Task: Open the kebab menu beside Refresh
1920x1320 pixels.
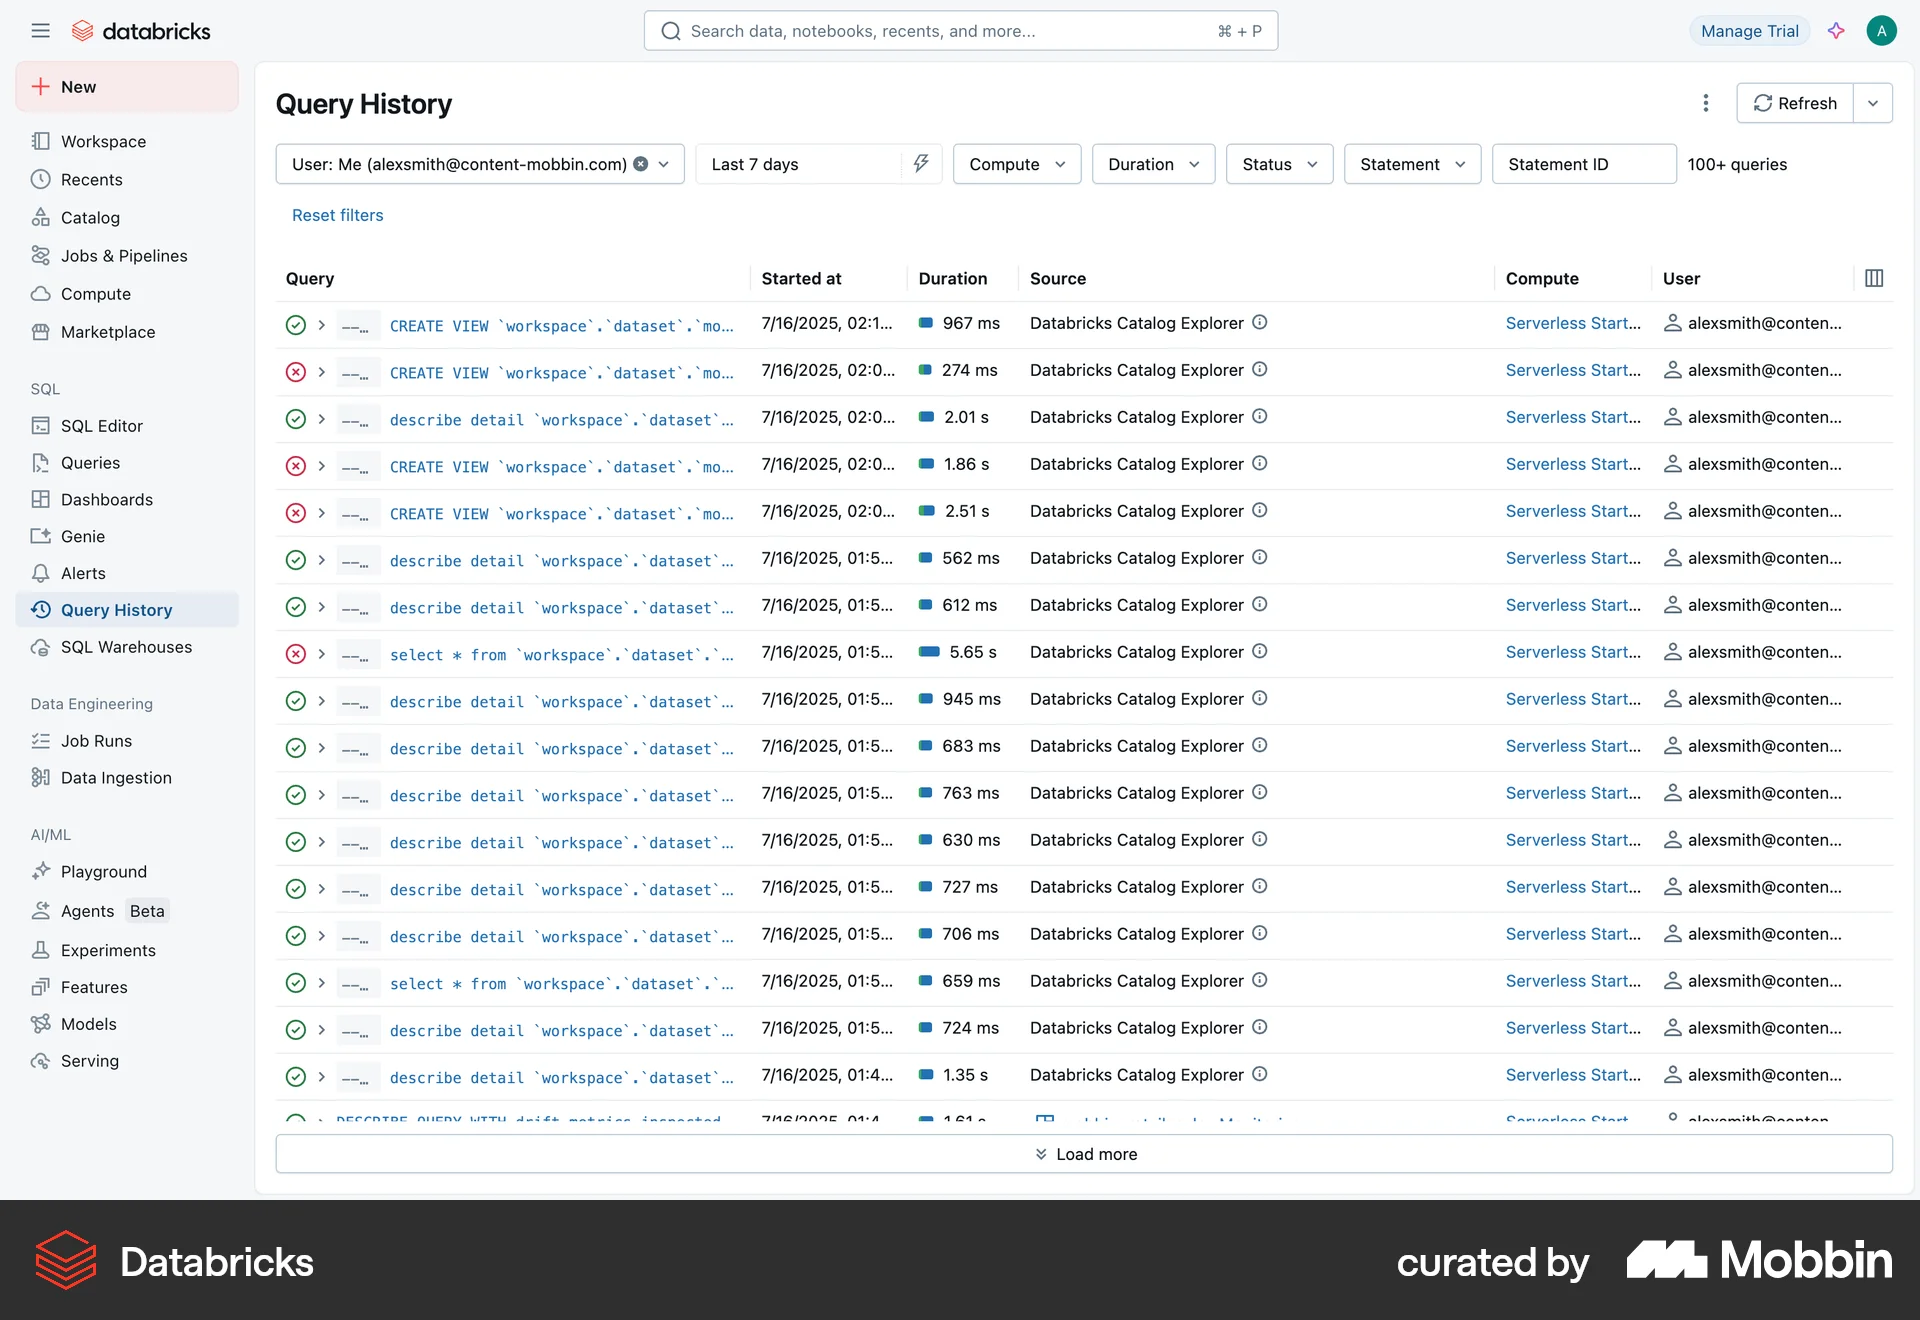Action: tap(1705, 103)
